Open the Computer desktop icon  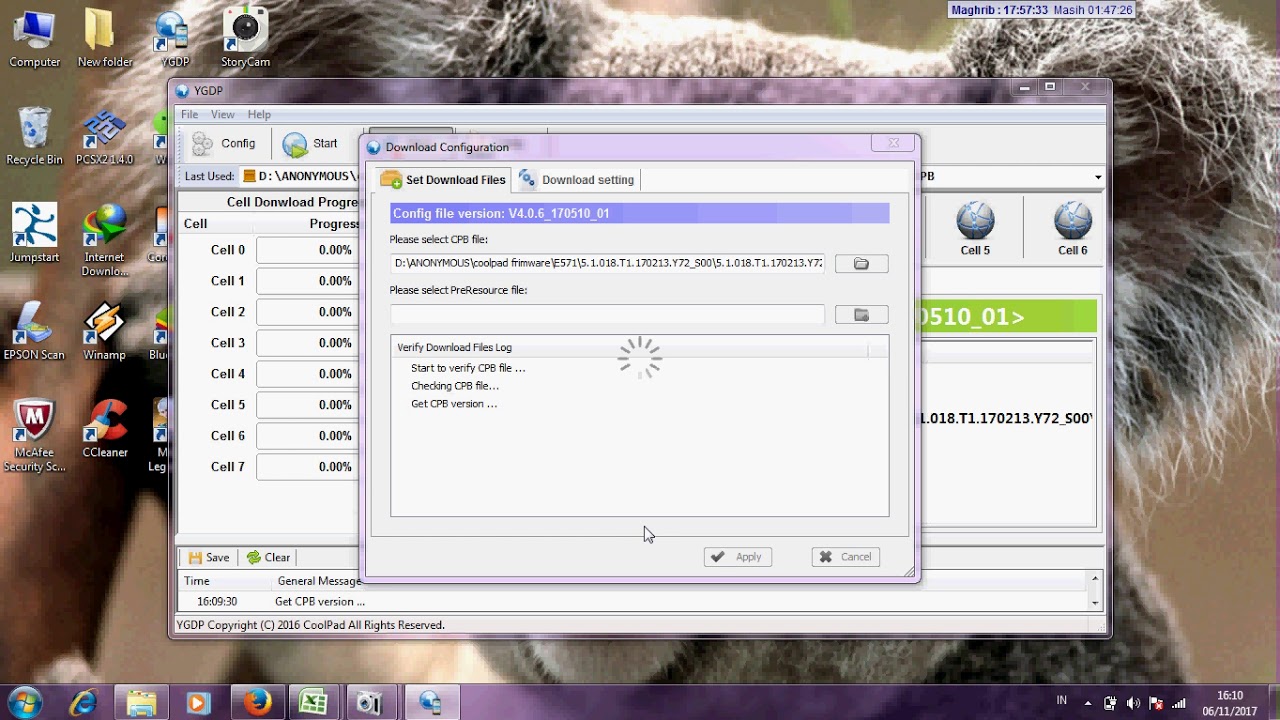[x=35, y=40]
